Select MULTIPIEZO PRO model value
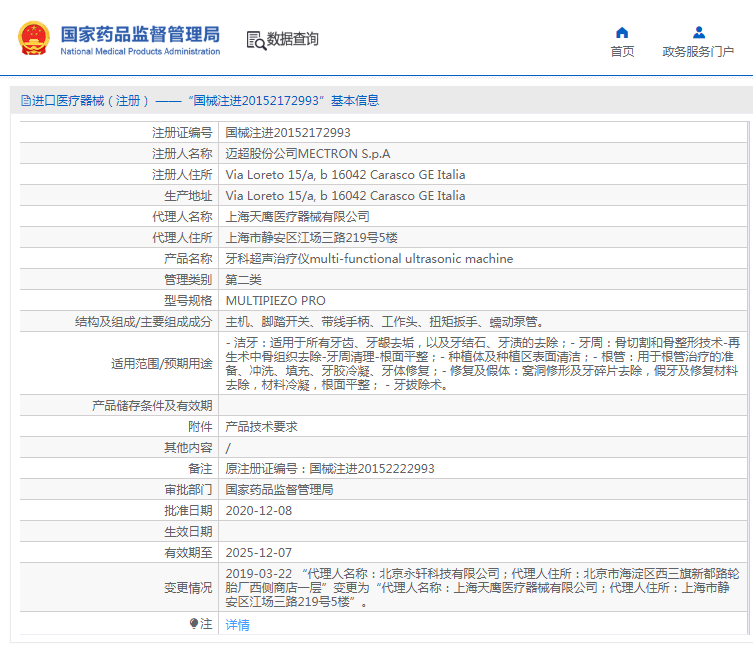The width and height of the screenshot is (753, 654). pyautogui.click(x=276, y=301)
